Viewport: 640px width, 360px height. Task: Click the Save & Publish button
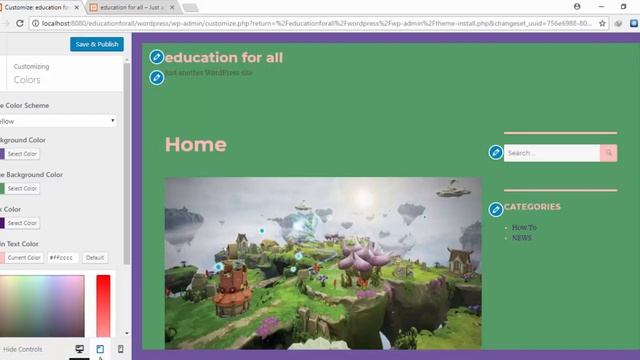(x=97, y=44)
